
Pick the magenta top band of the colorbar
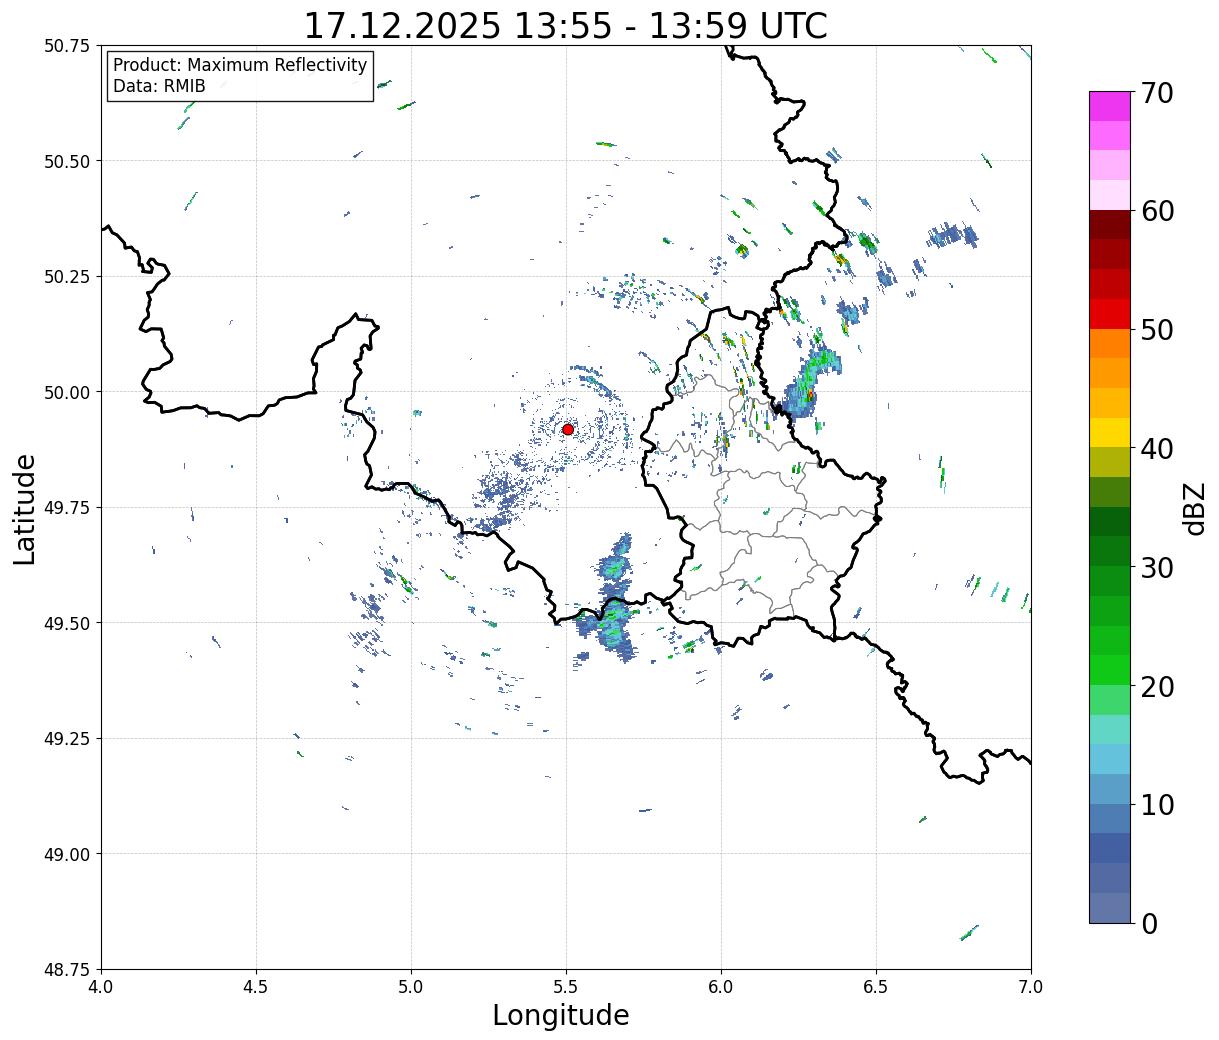tap(1110, 106)
